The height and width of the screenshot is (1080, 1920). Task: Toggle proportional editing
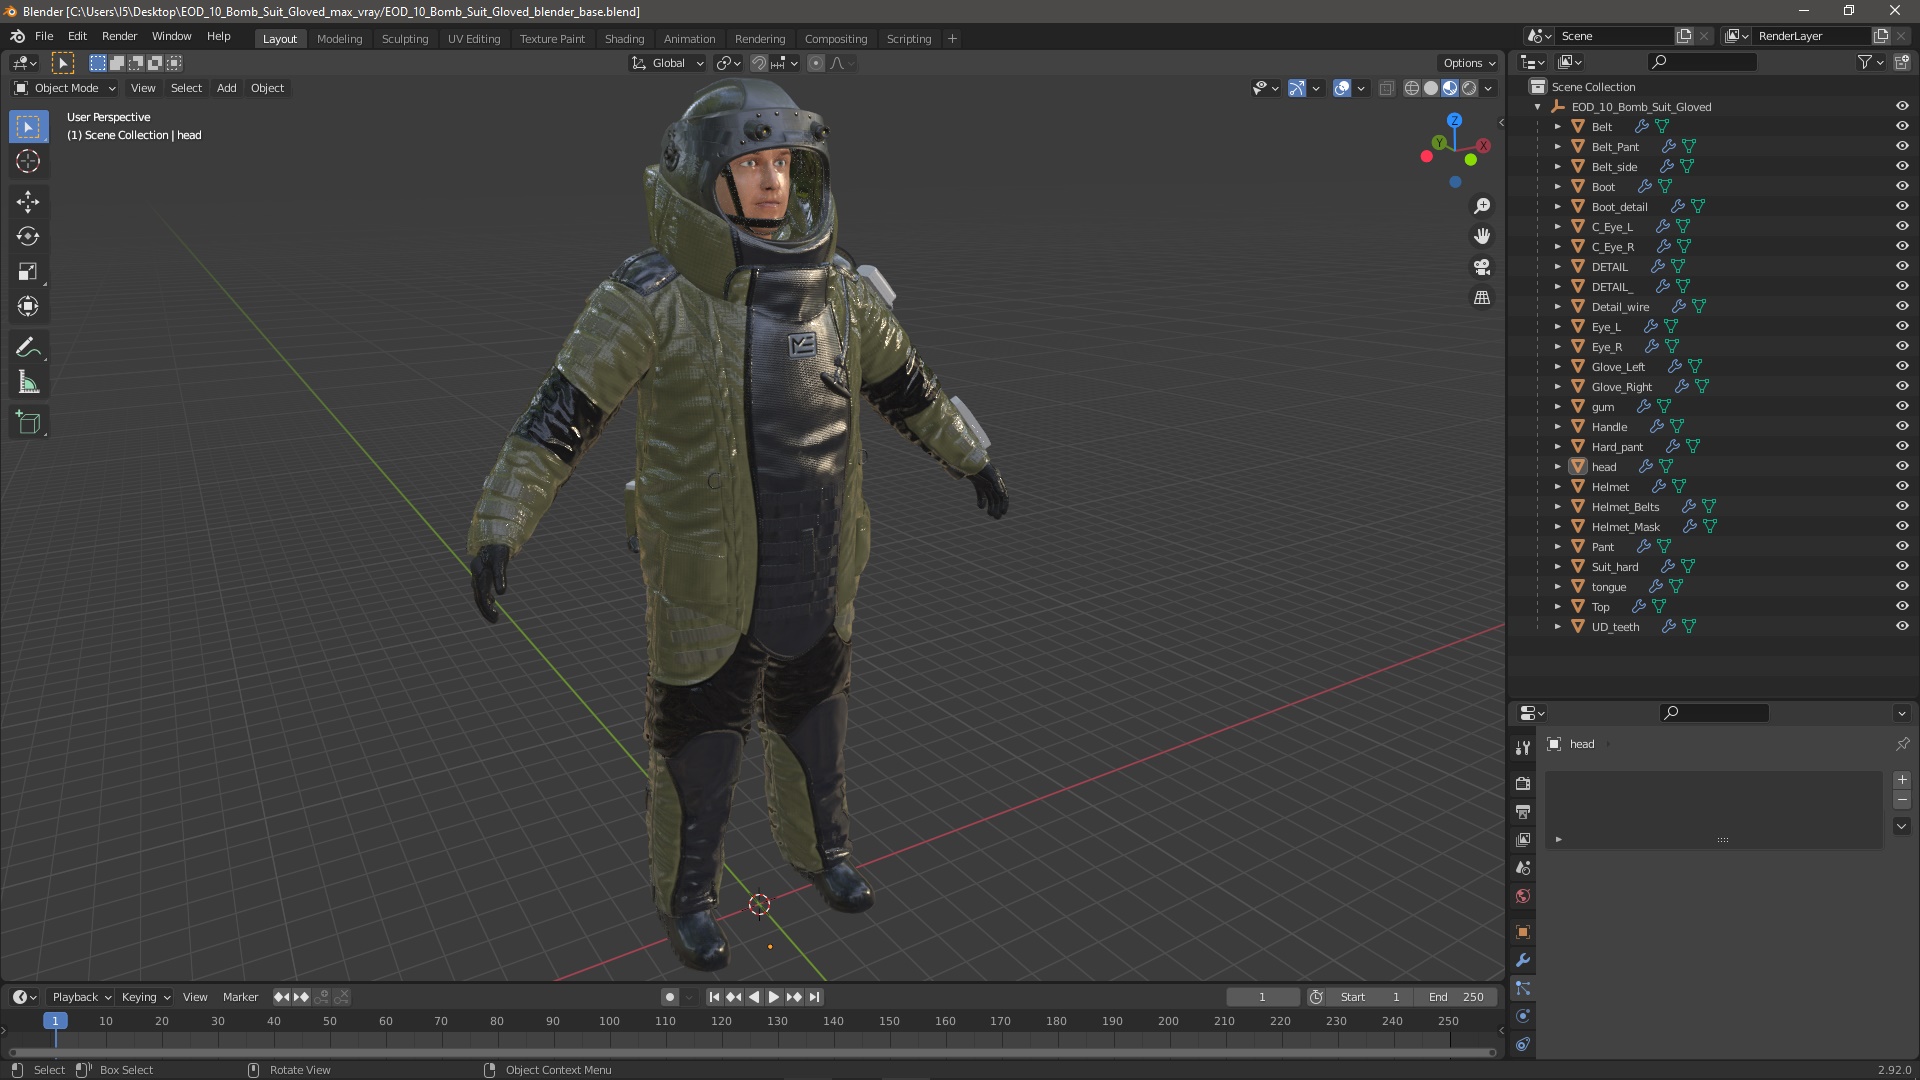pos(816,63)
